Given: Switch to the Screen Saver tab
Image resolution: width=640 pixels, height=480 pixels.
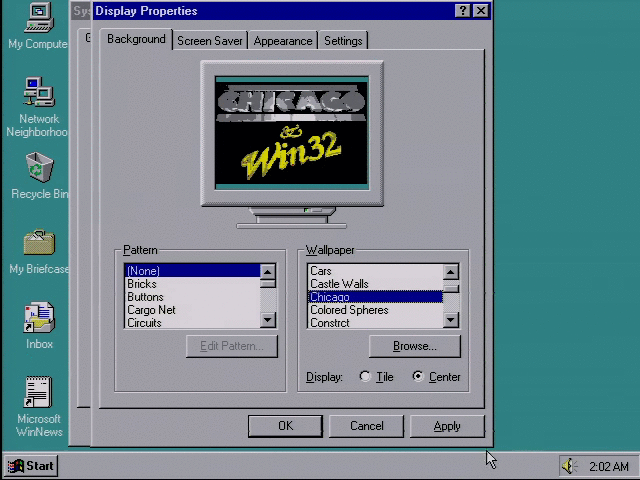Looking at the screenshot, I should (210, 41).
